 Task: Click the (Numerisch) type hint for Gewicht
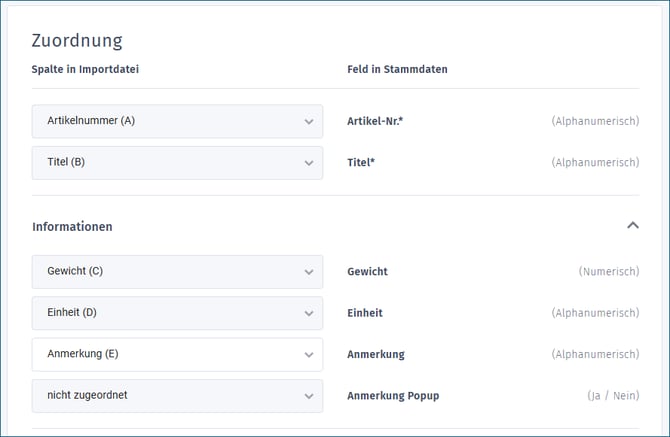608,271
